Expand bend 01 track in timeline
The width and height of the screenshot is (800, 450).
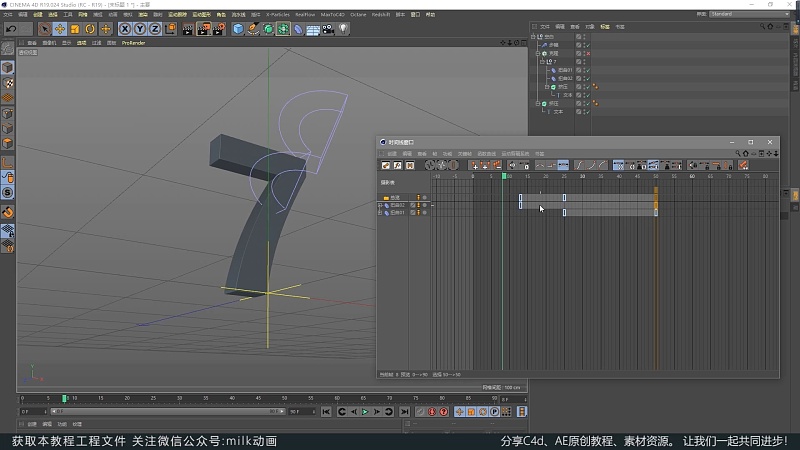point(380,213)
